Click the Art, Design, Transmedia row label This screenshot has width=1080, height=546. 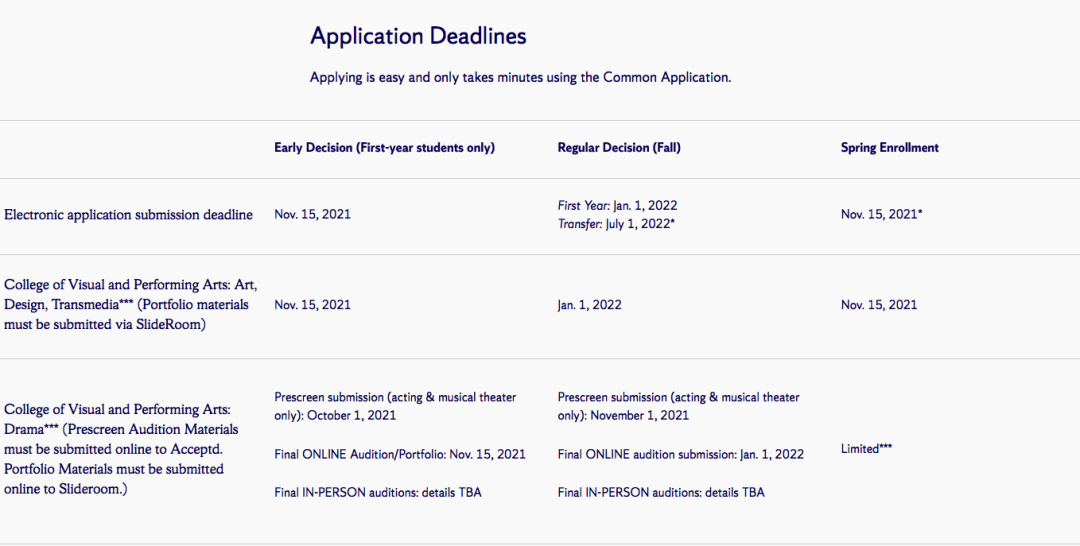(x=130, y=305)
